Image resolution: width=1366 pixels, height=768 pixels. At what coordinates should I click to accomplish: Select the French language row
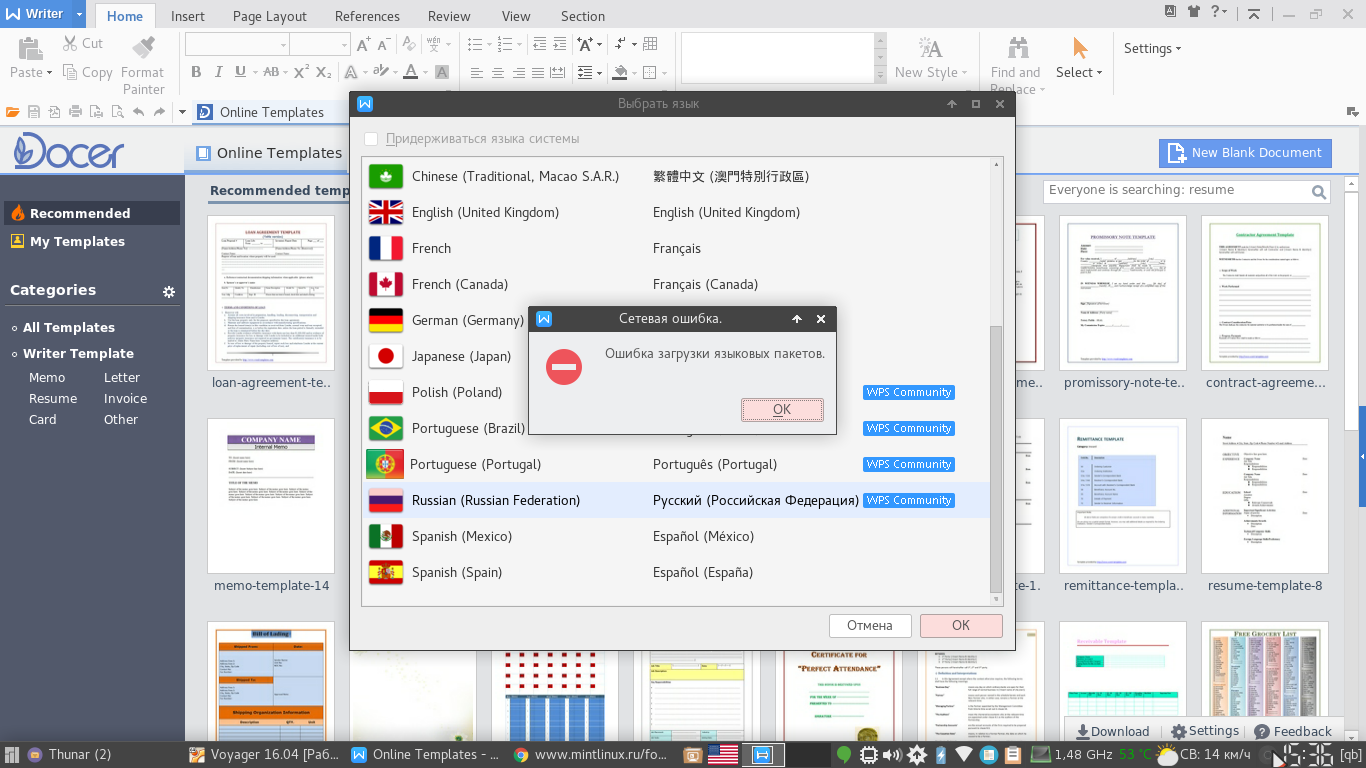(x=676, y=248)
